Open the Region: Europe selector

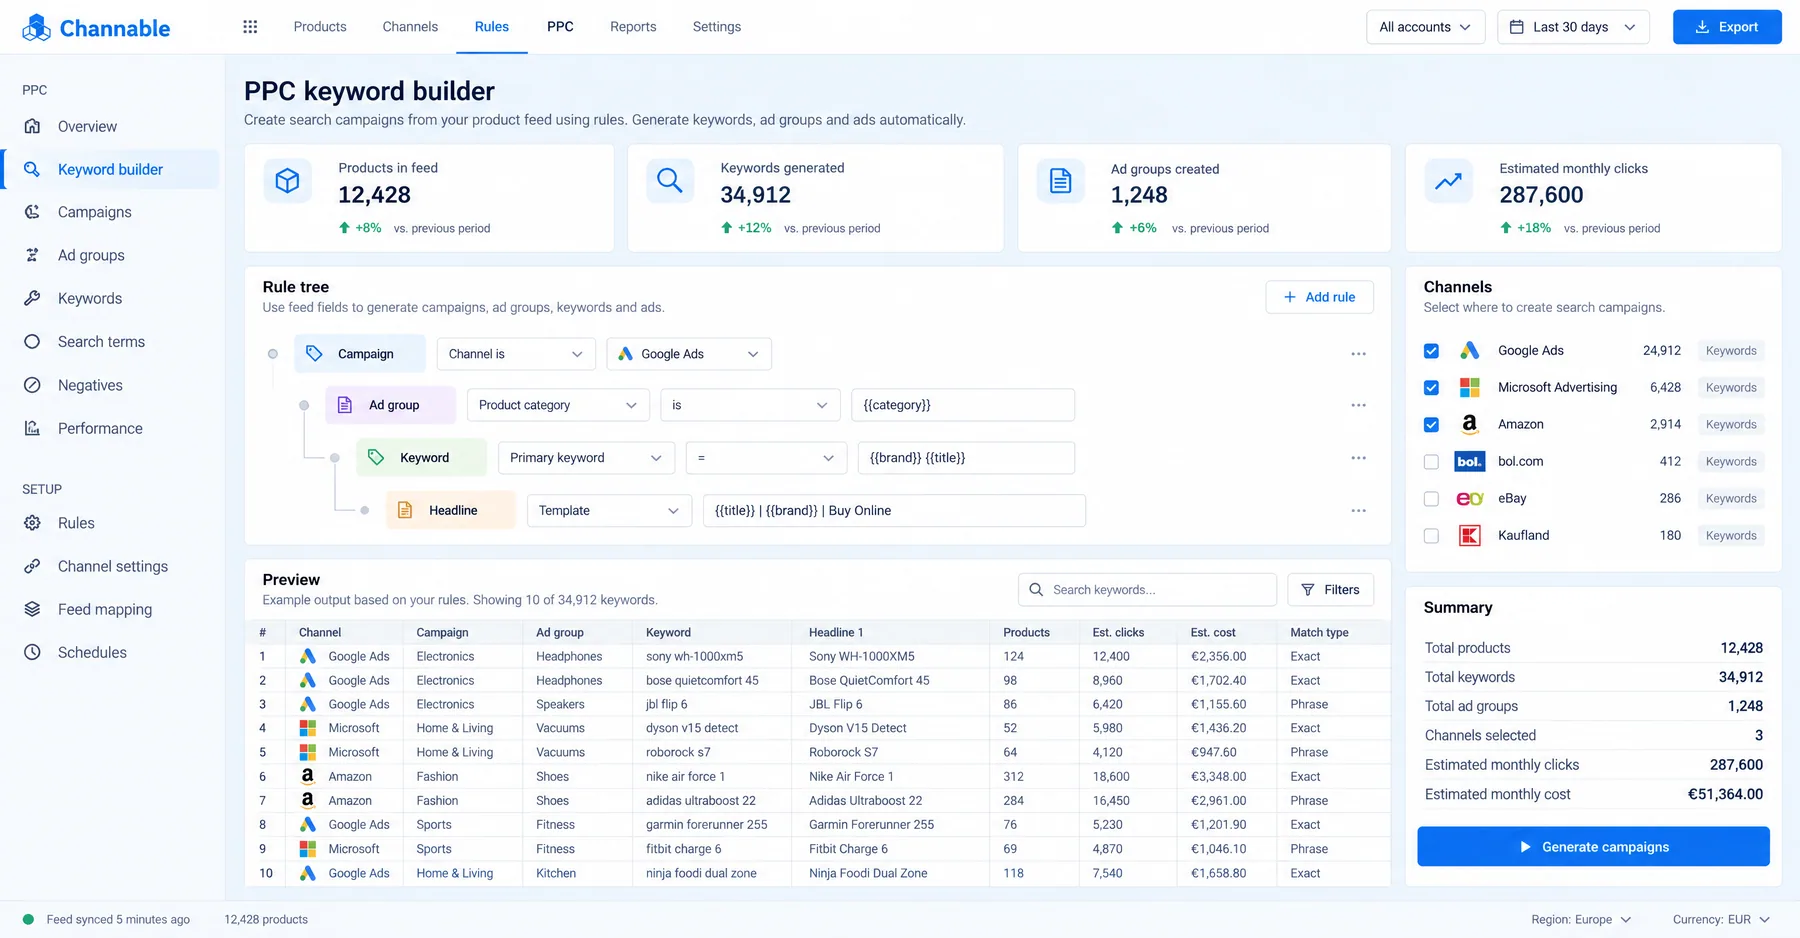tap(1581, 920)
